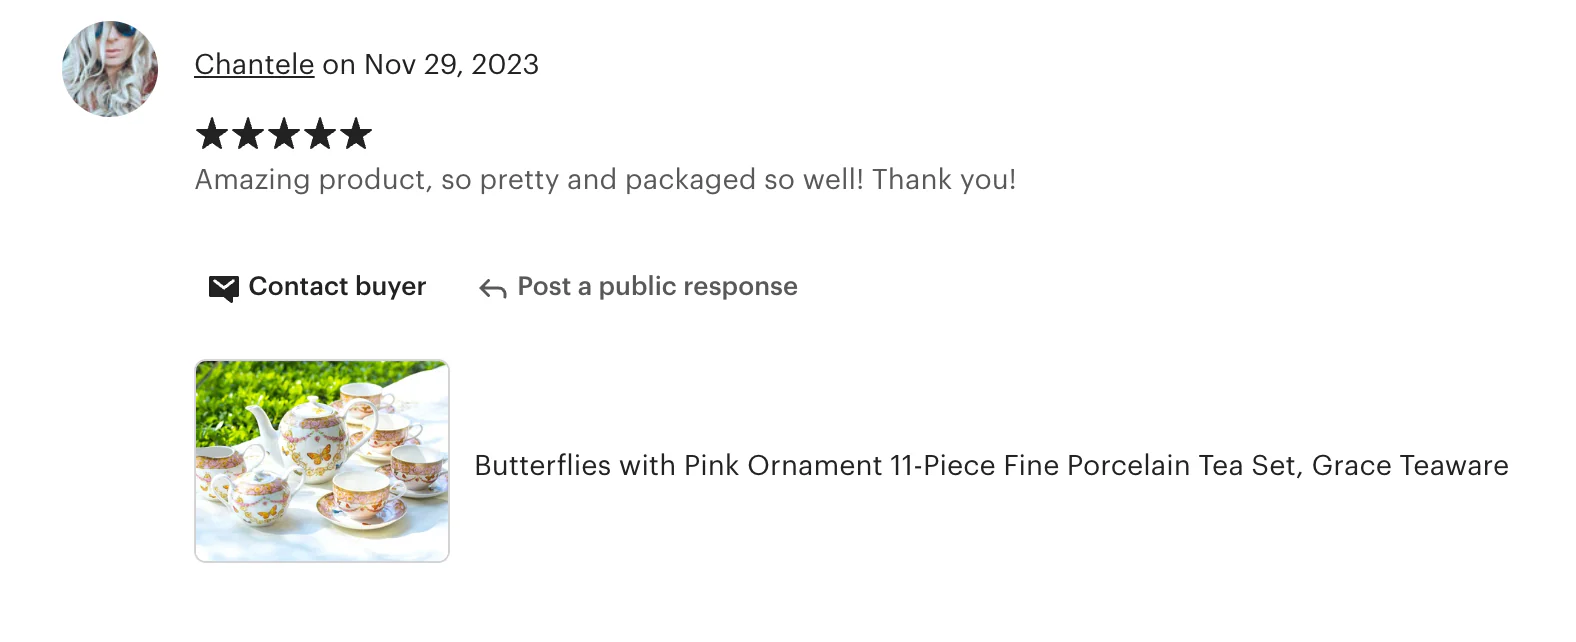This screenshot has height=642, width=1576.
Task: Click the reply arrow icon before Post a public response
Action: click(490, 287)
